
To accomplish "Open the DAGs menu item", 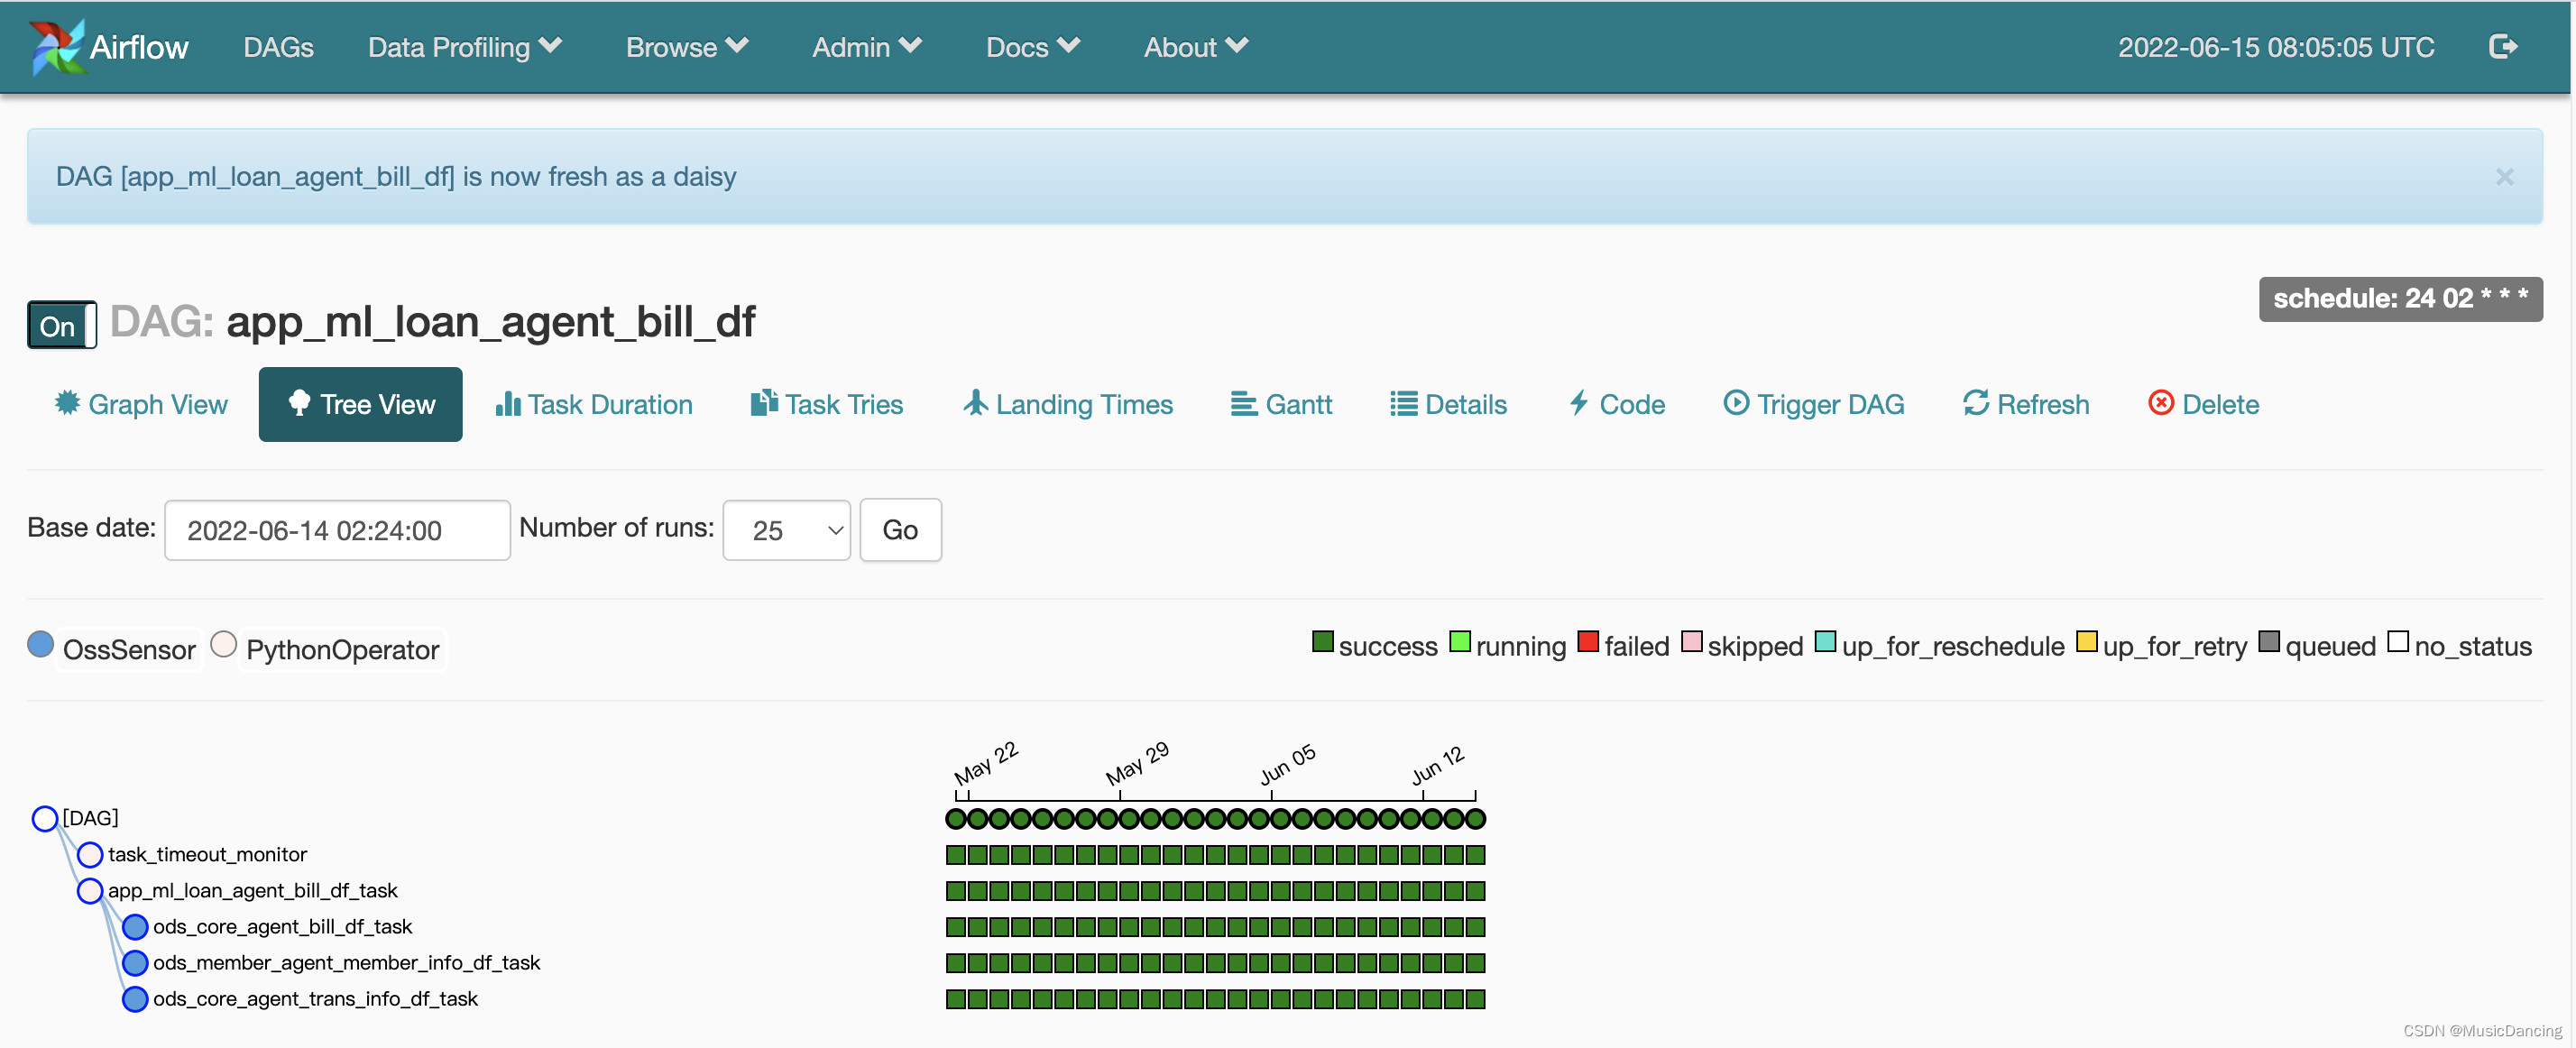I will point(278,47).
